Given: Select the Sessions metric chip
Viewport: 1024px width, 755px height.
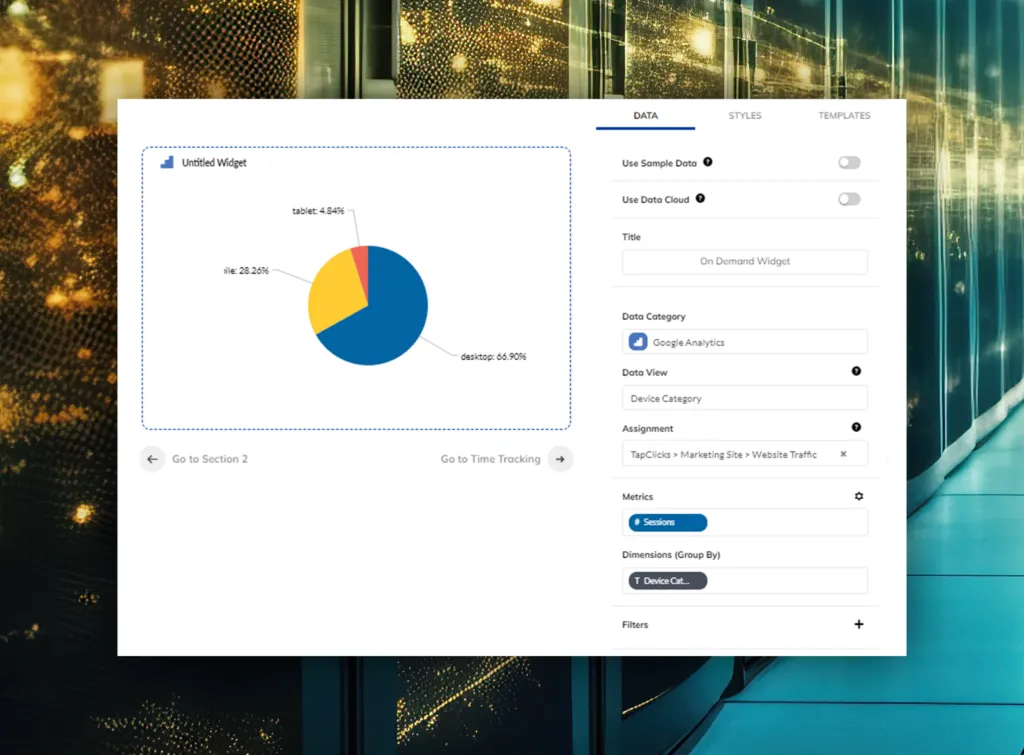Looking at the screenshot, I should point(667,522).
